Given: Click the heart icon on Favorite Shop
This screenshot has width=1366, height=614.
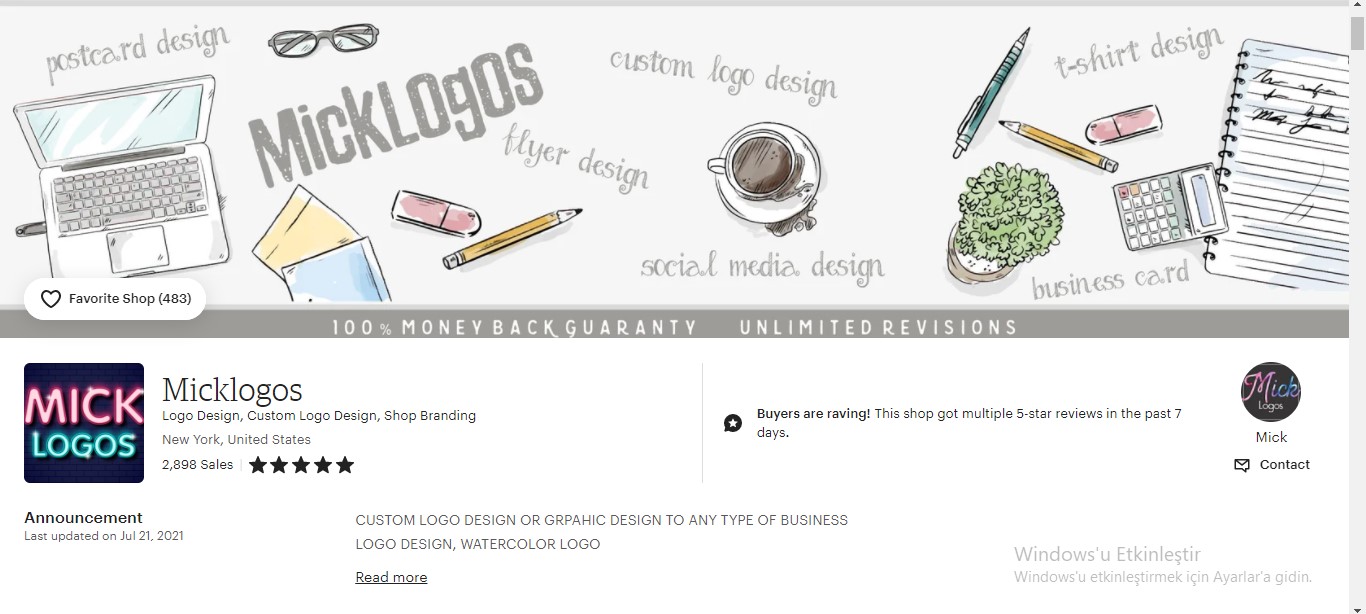Looking at the screenshot, I should pyautogui.click(x=50, y=299).
